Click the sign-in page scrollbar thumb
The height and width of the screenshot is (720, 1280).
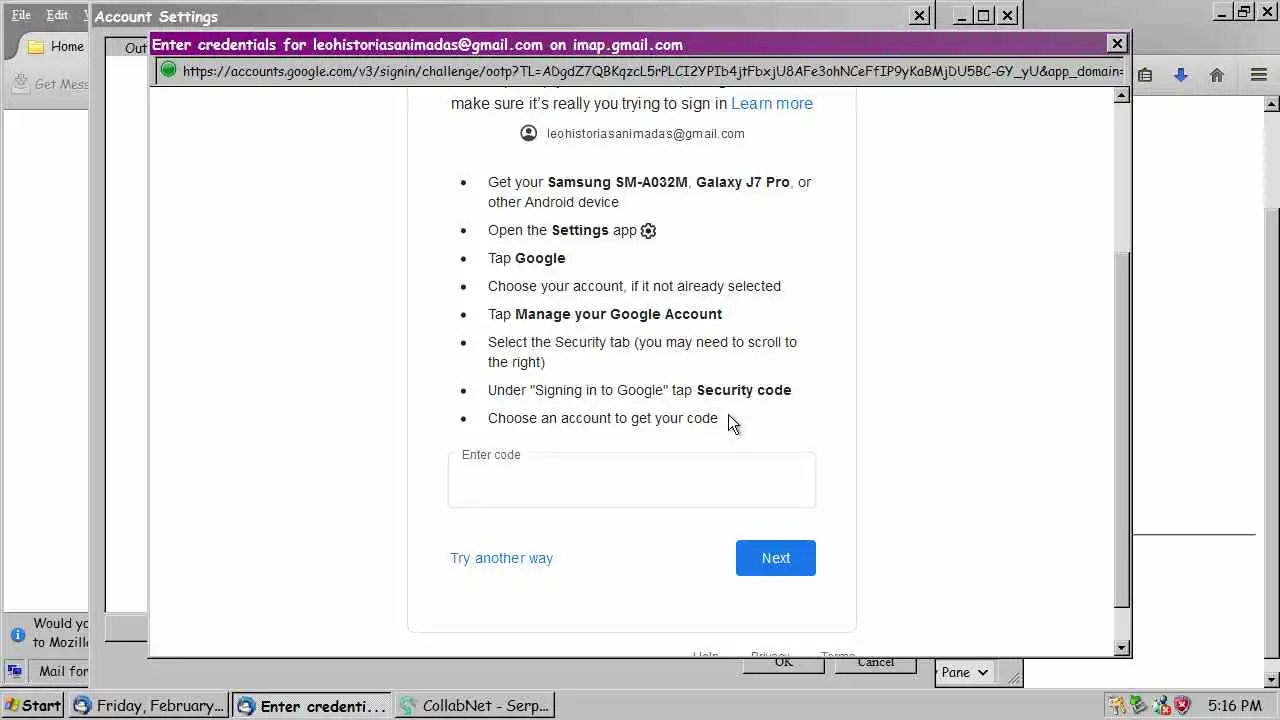(x=1121, y=428)
